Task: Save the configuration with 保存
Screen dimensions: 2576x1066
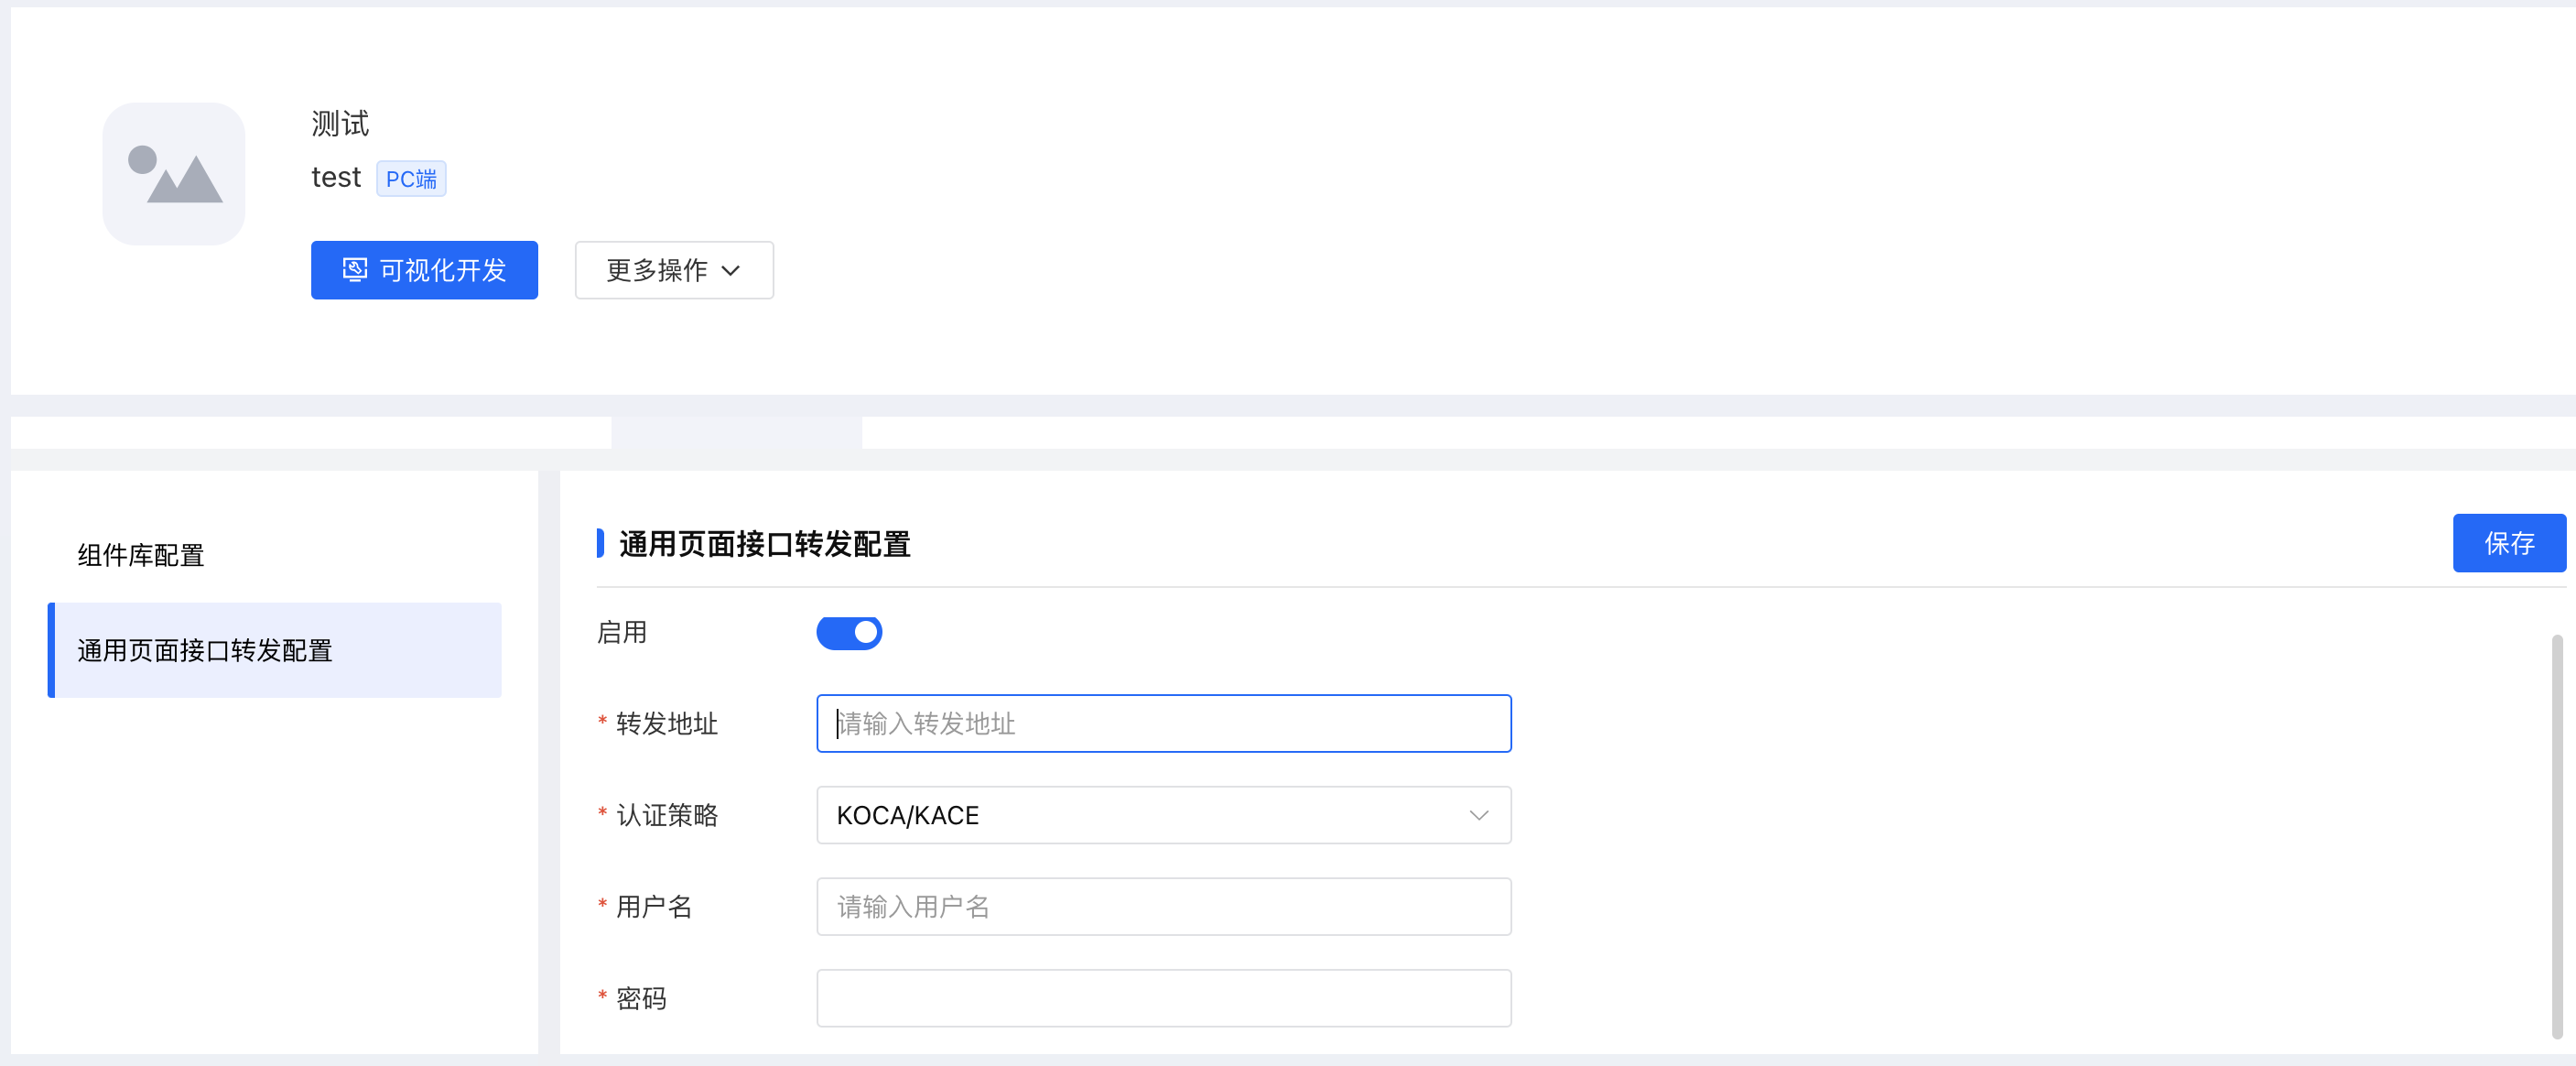Action: click(x=2509, y=543)
